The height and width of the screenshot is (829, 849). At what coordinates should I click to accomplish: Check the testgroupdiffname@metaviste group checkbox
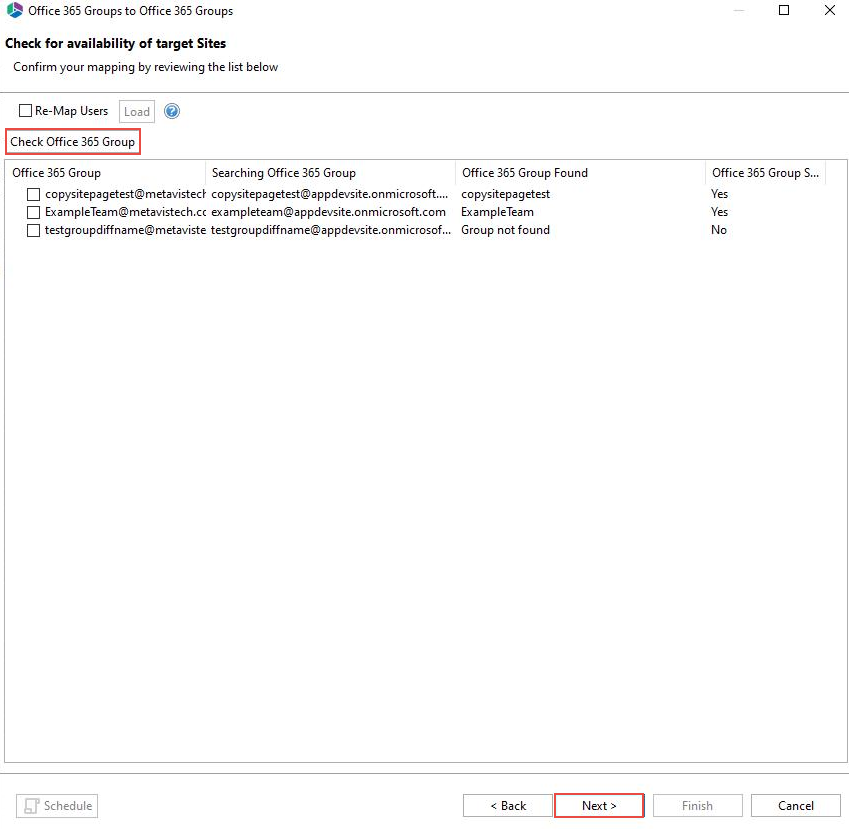click(34, 230)
